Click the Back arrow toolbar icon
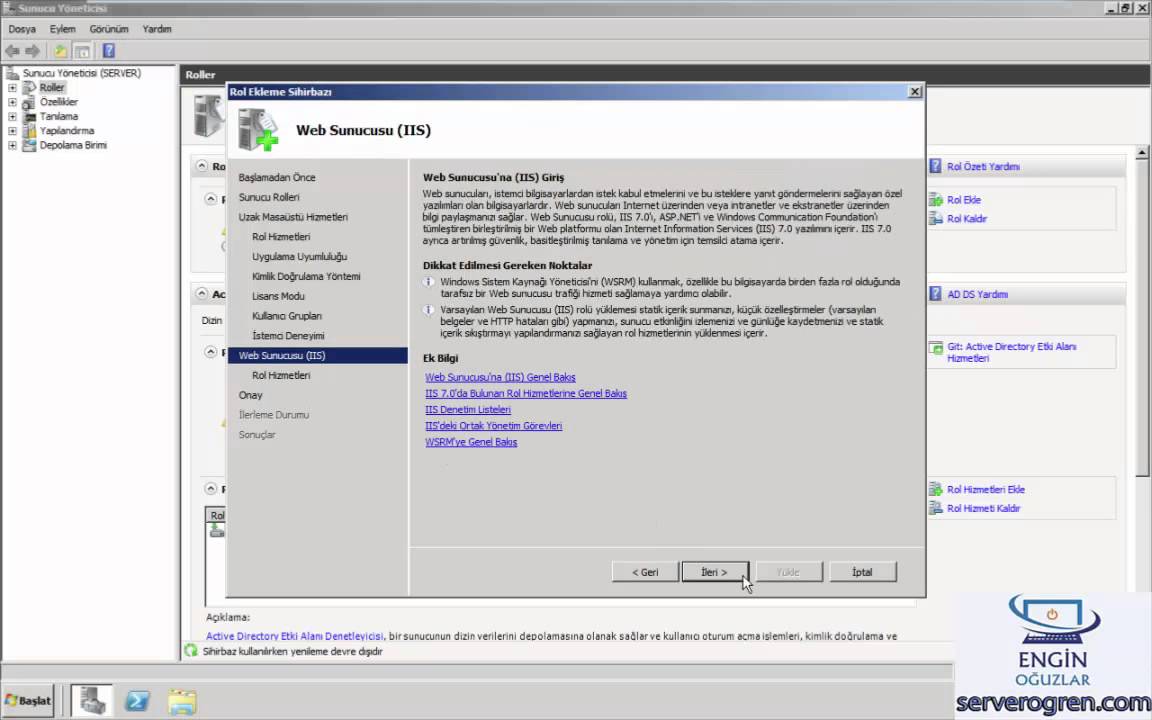Viewport: 1152px width, 720px height. click(x=12, y=51)
